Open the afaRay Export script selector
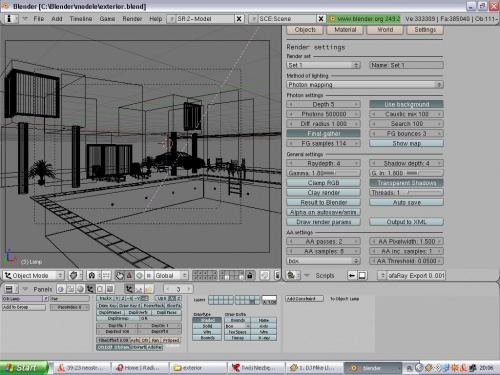This screenshot has height=375, width=500. 382,275
